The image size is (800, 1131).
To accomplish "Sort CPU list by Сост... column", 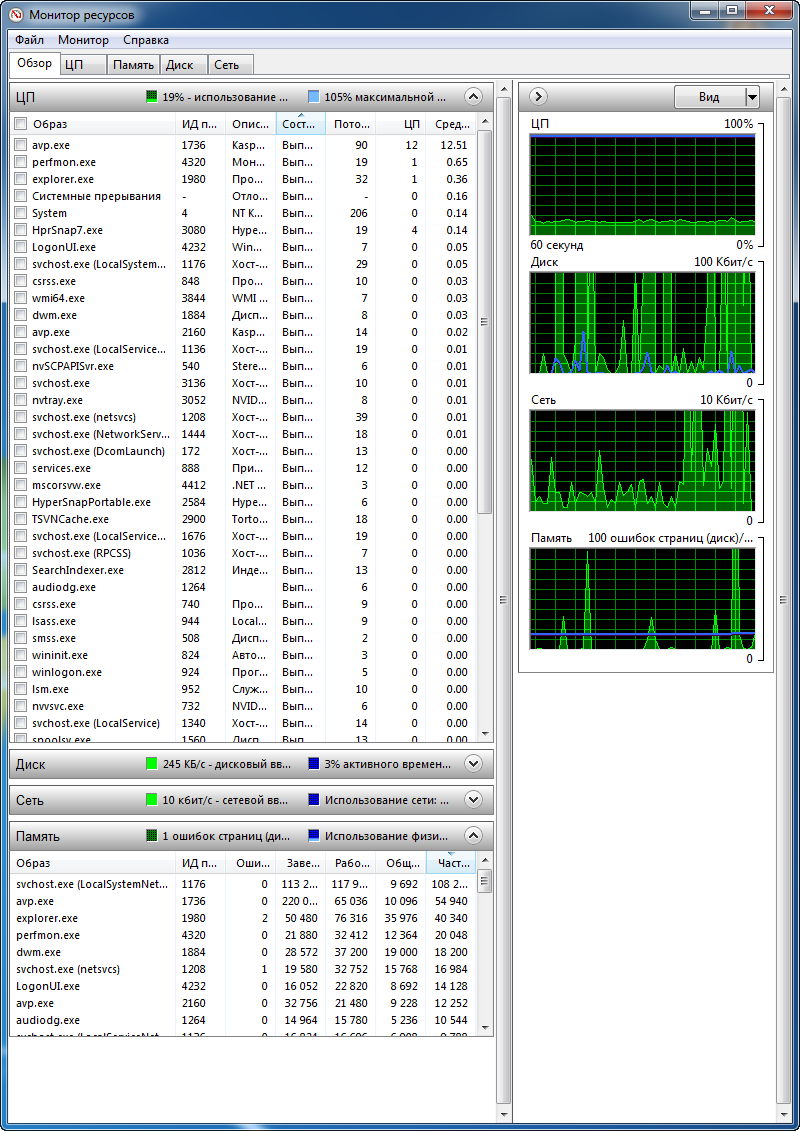I will [x=301, y=124].
